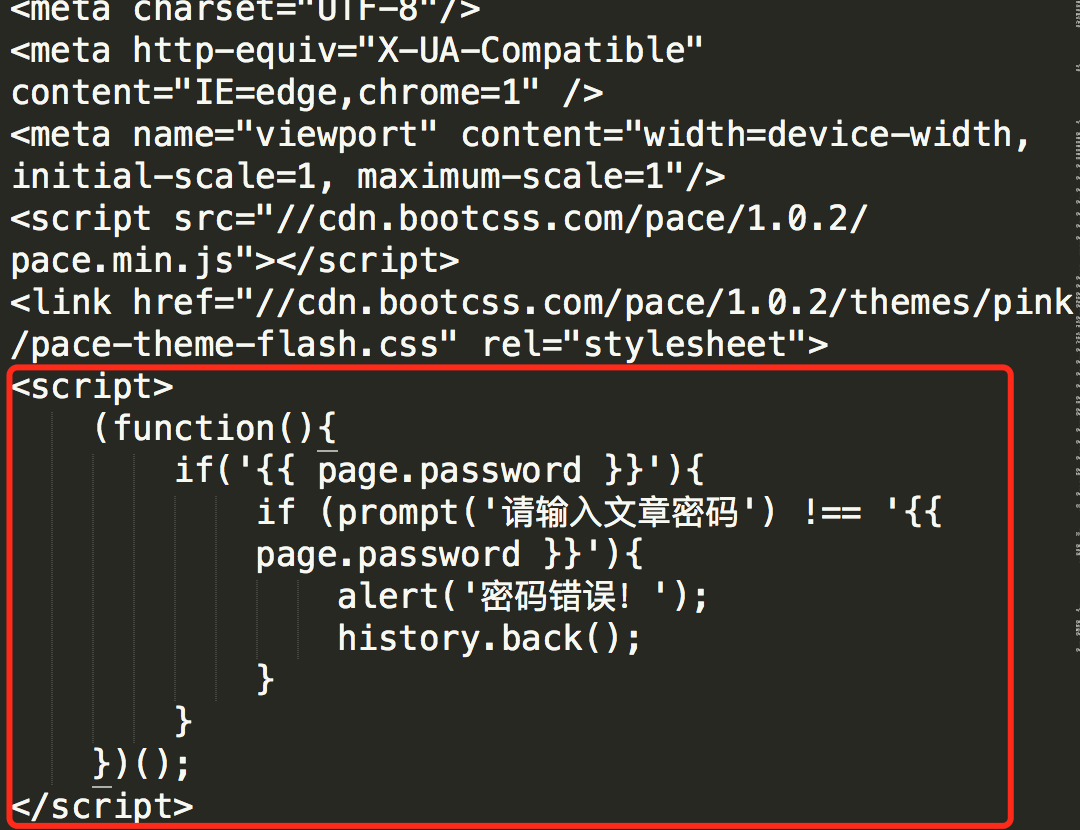The image size is (1080, 830).
Task: Click the (function(){ line
Action: pyautogui.click(x=214, y=429)
